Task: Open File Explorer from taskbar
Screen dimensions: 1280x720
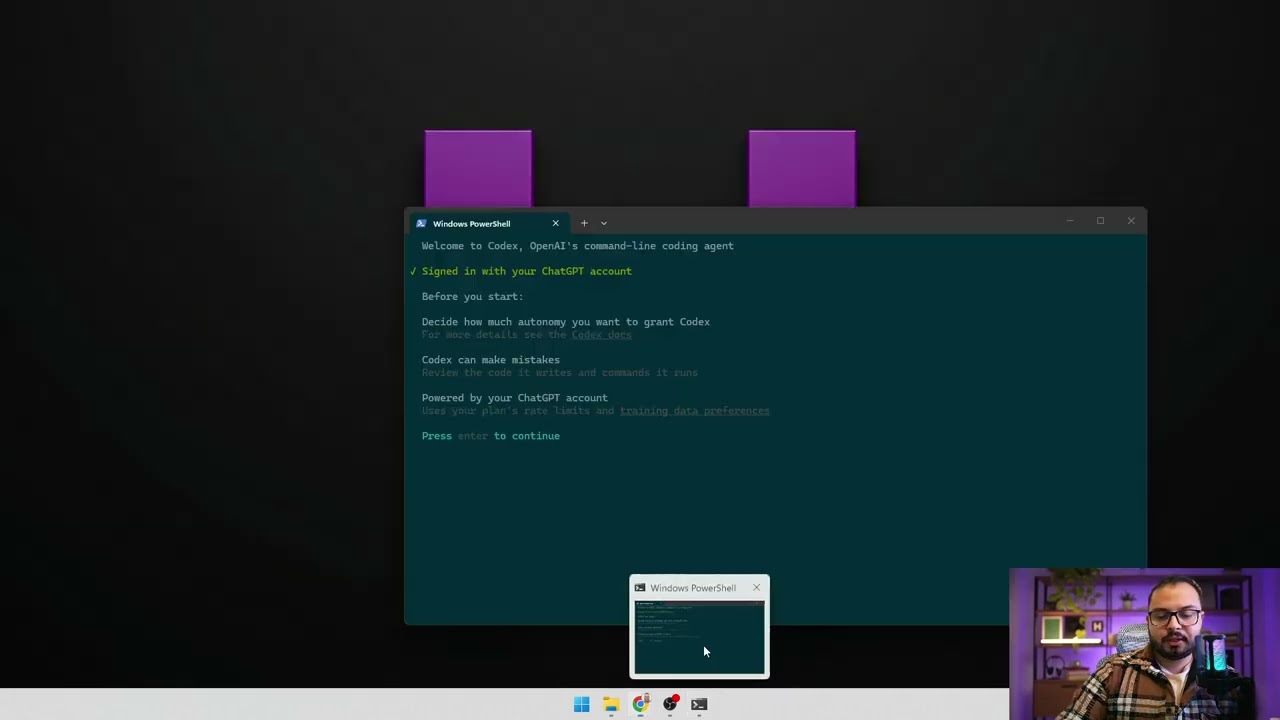Action: (611, 704)
